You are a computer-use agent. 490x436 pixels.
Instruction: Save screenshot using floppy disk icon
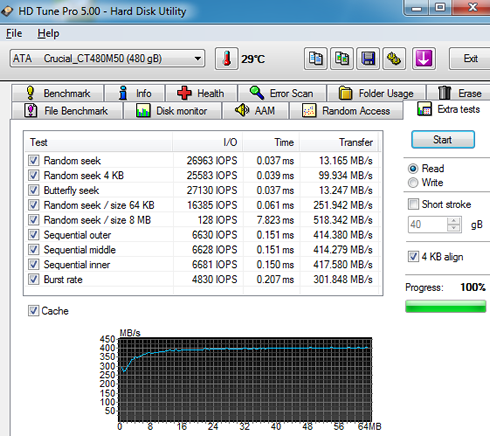(368, 59)
